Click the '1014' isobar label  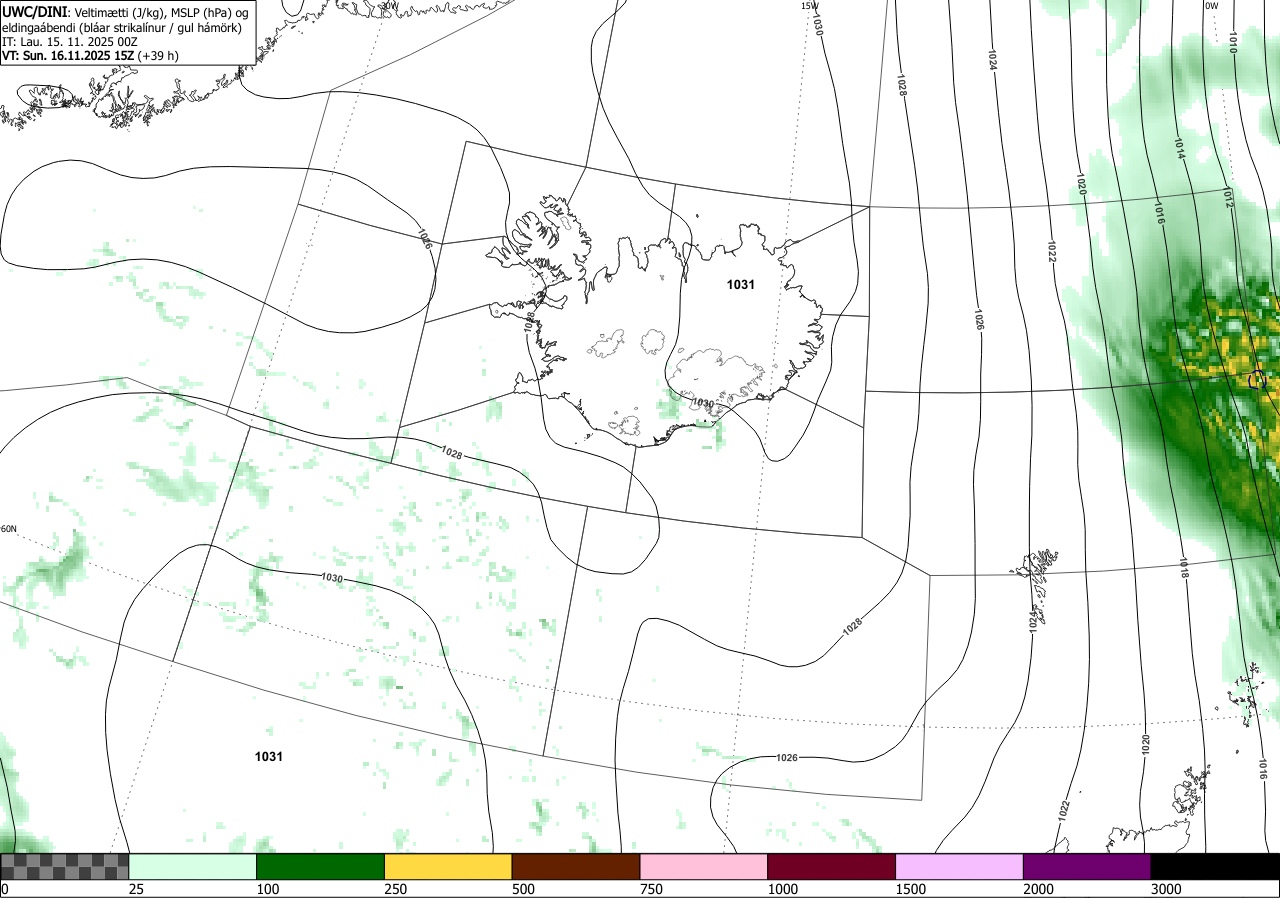[1178, 150]
